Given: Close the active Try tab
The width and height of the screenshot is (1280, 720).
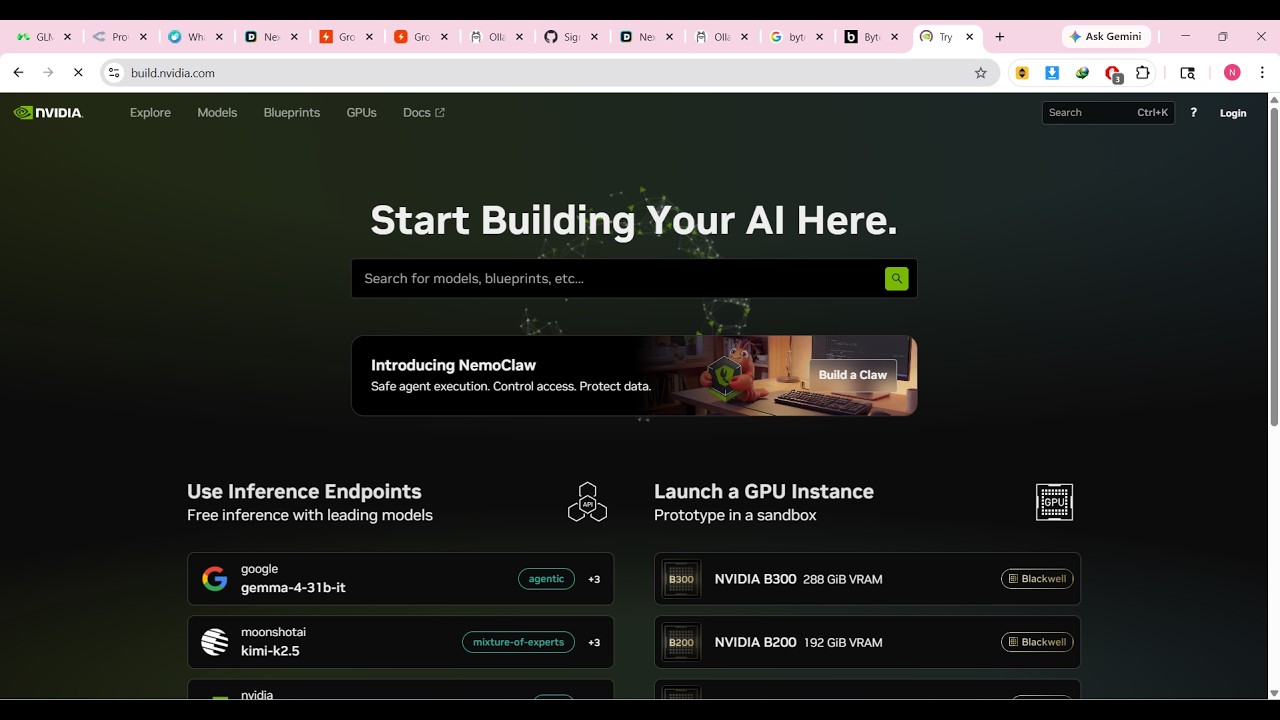Looking at the screenshot, I should (x=969, y=37).
